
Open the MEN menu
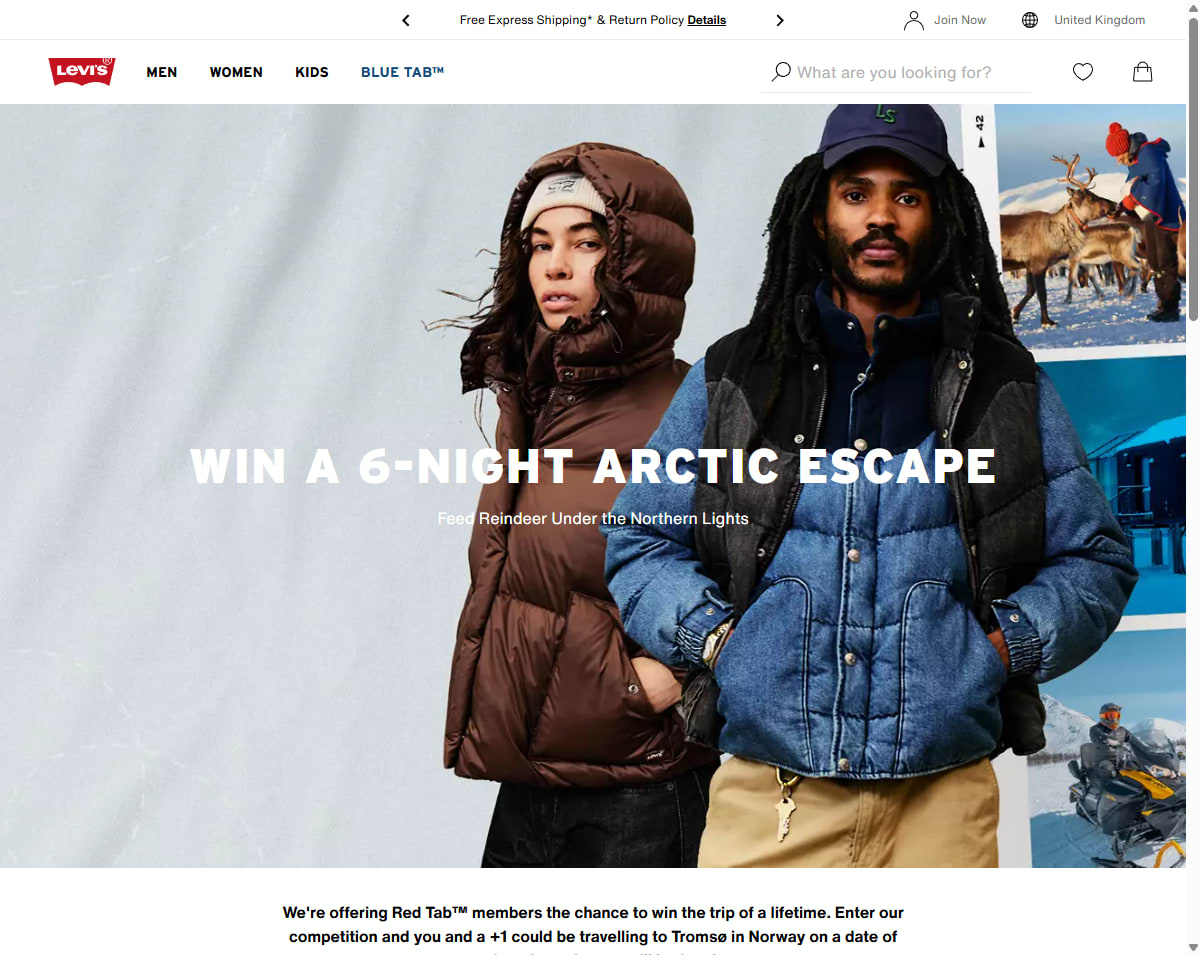pyautogui.click(x=162, y=72)
